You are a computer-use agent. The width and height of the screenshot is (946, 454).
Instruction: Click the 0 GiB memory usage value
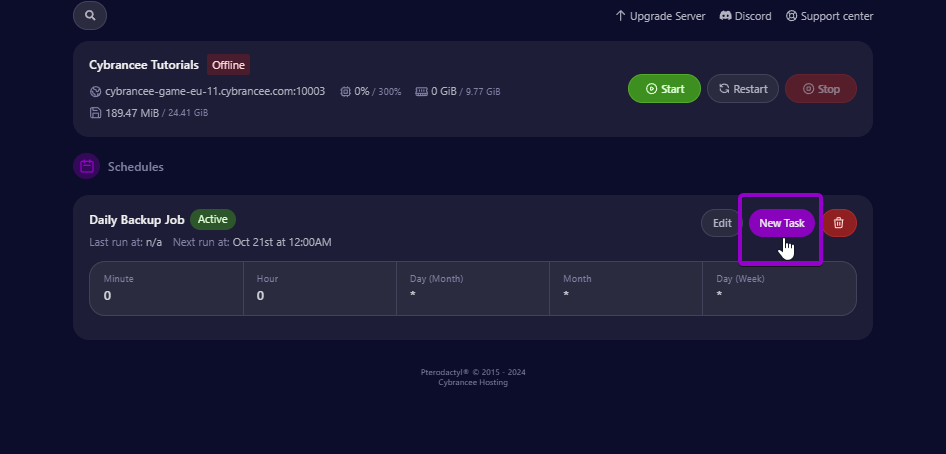pyautogui.click(x=444, y=91)
